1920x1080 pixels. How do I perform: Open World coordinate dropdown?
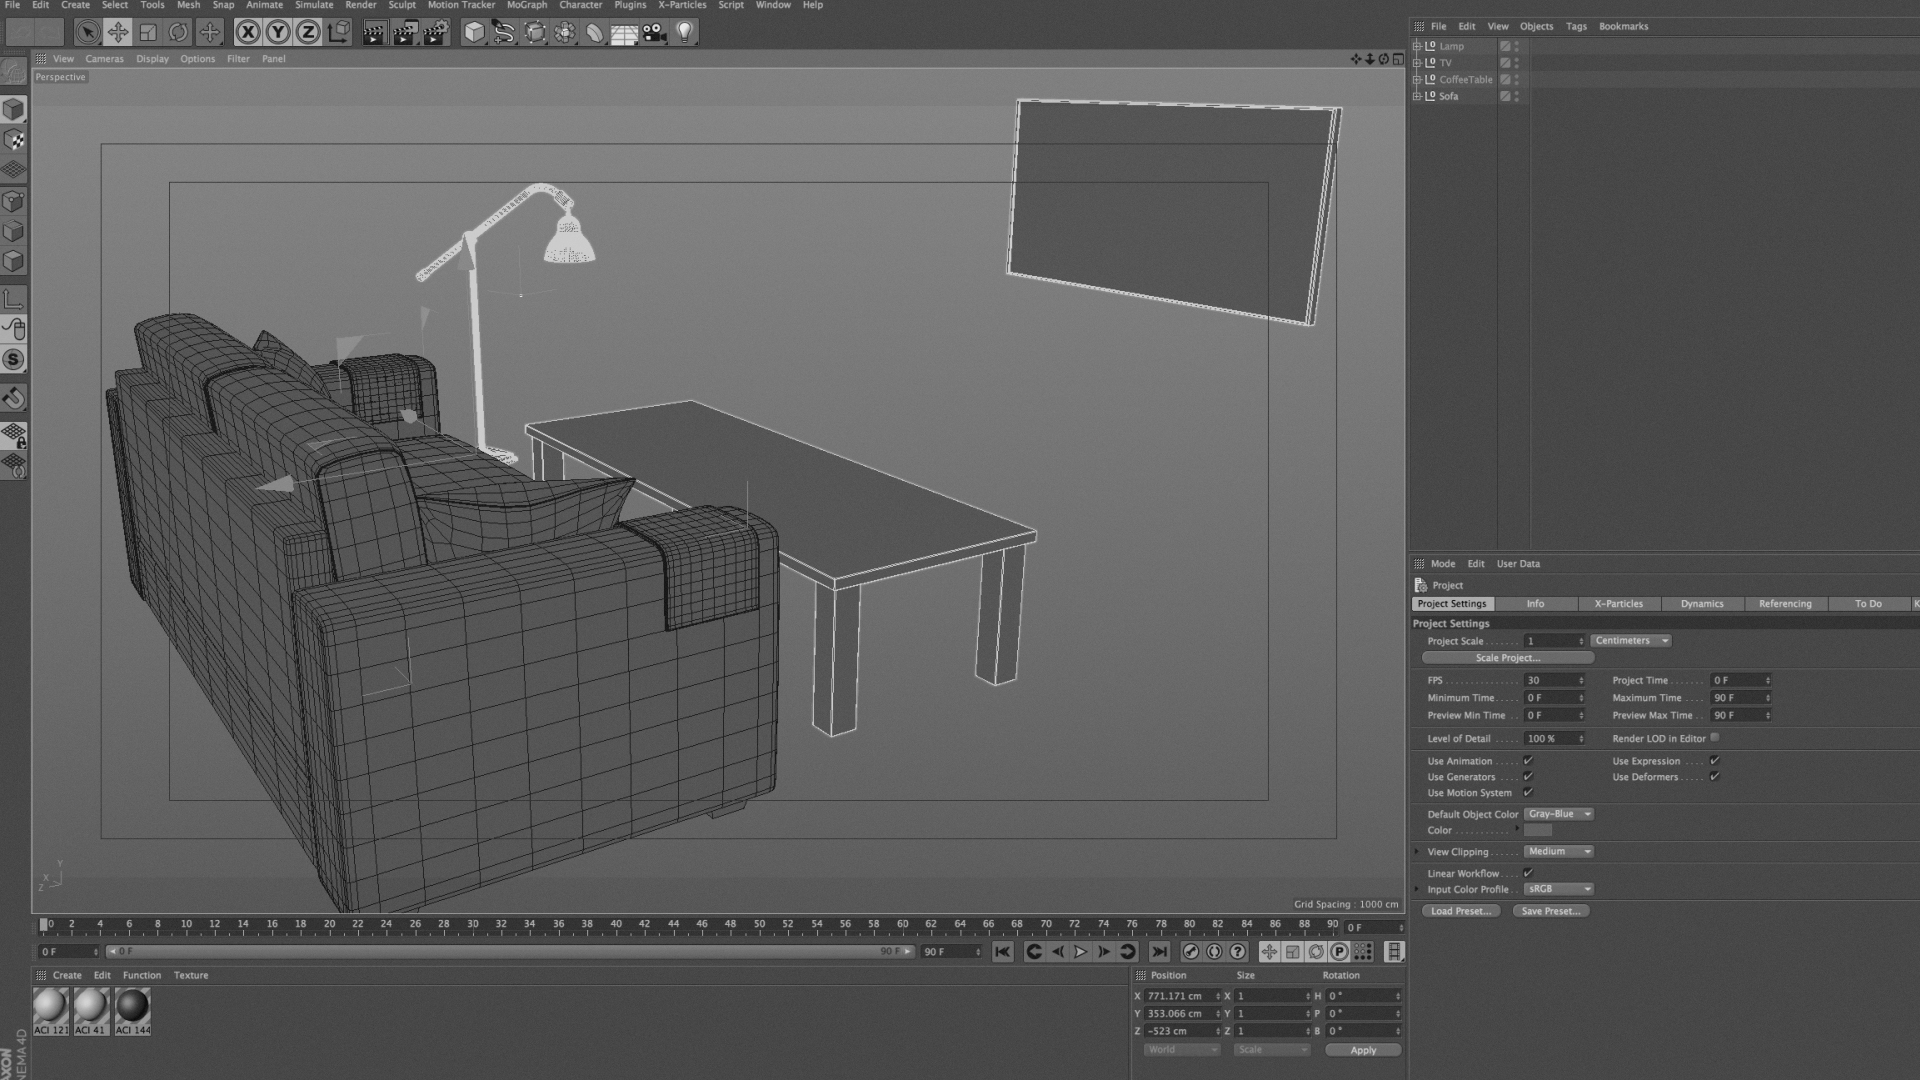[x=1182, y=1050]
